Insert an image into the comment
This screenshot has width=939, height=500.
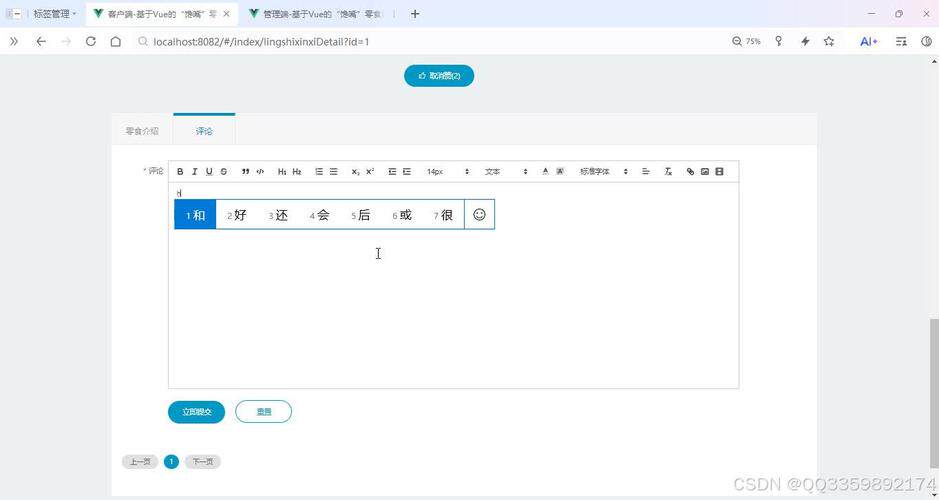[x=705, y=172]
